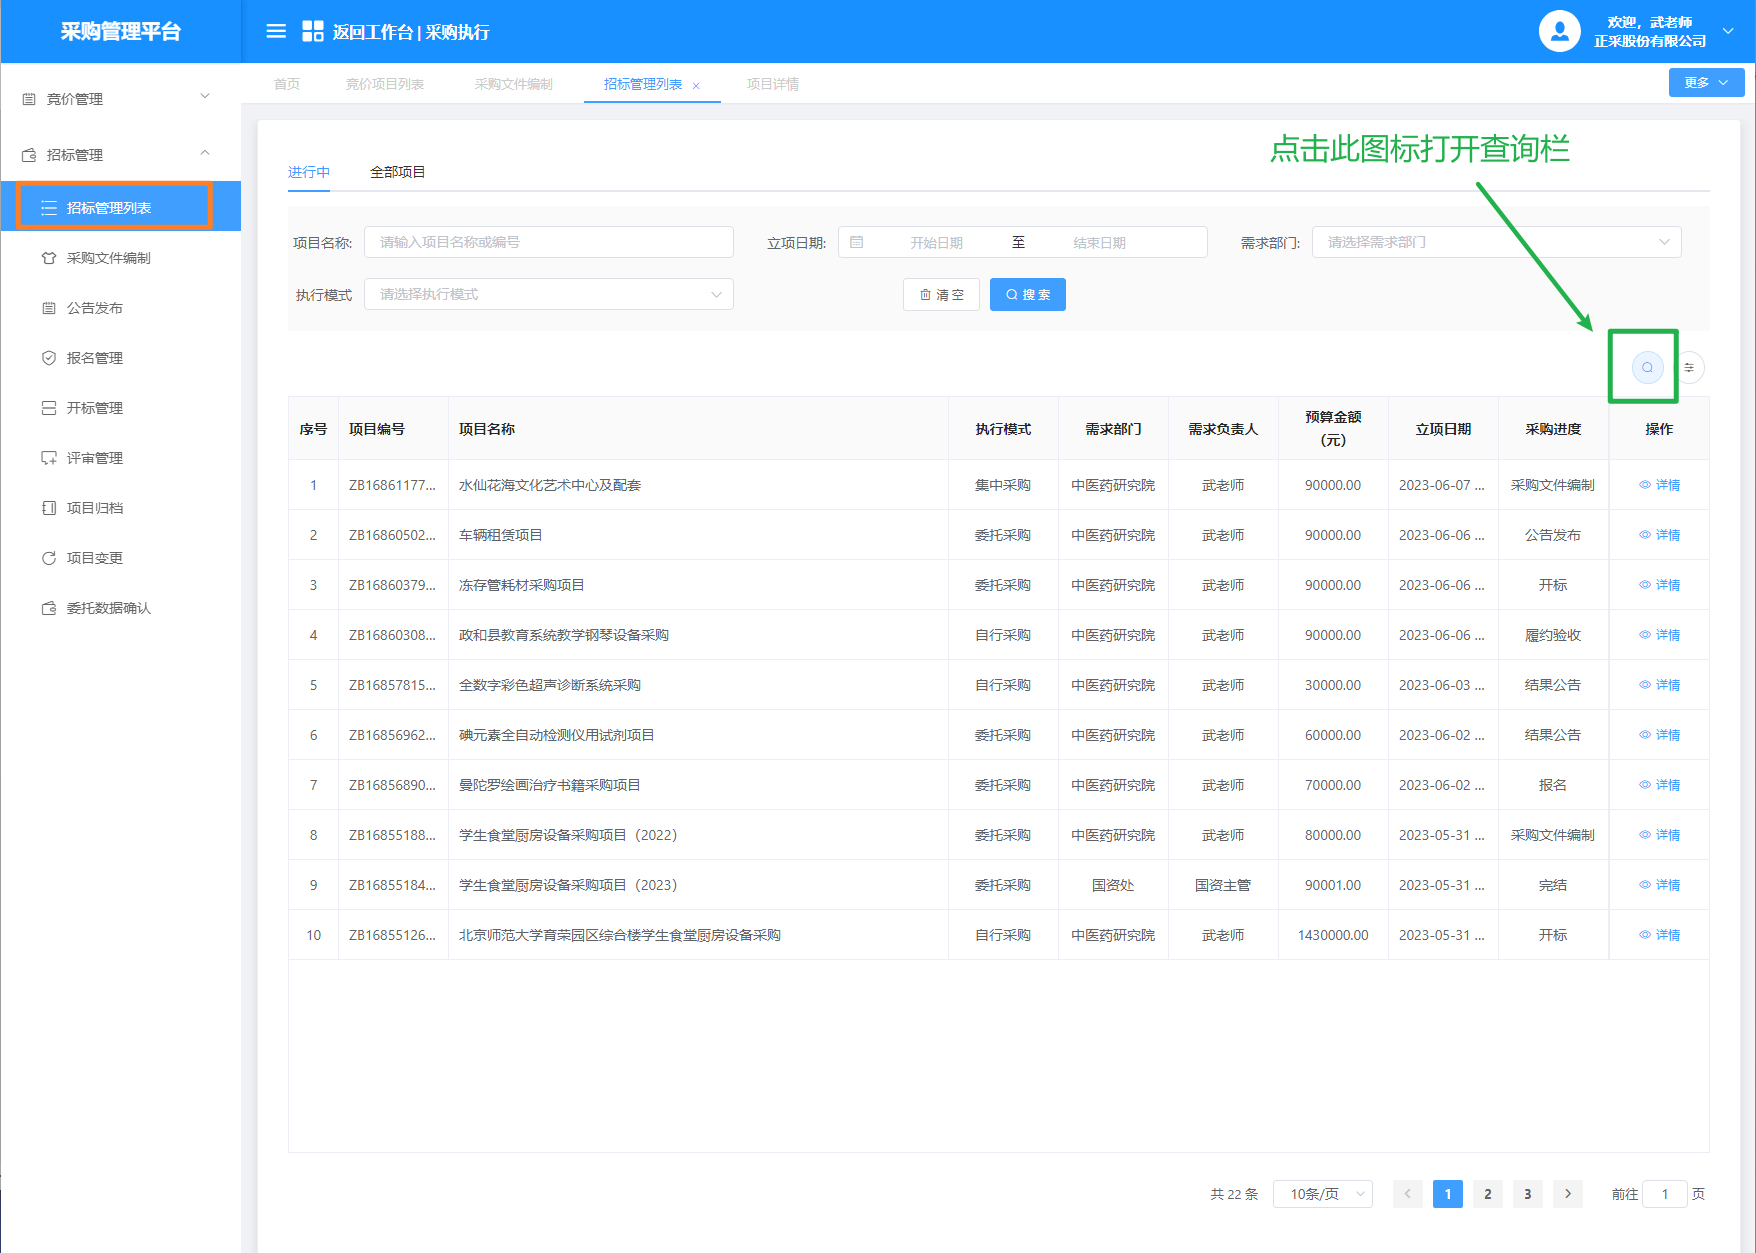Screen dimensions: 1756x1253
Task: Open the 10条/页 page size dropdown
Action: (1322, 1194)
